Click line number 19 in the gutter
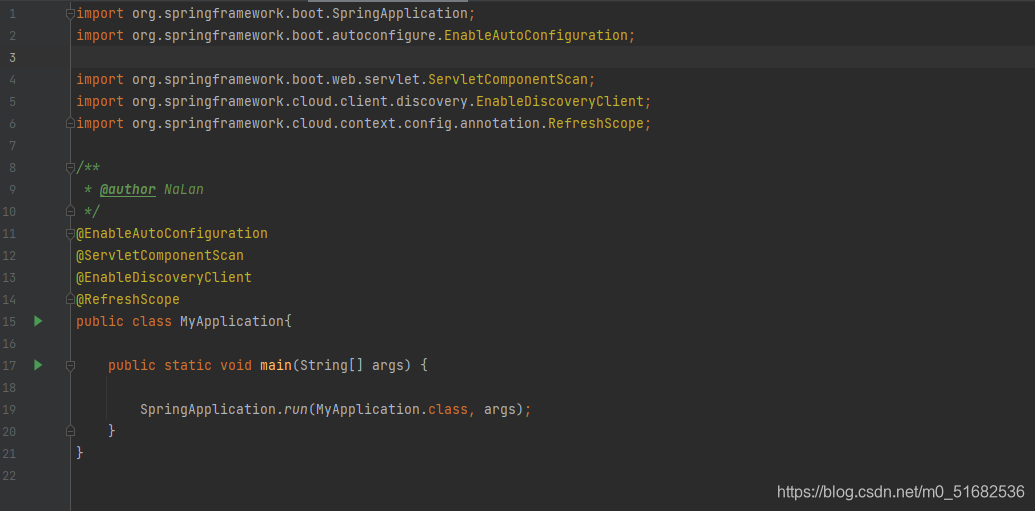This screenshot has width=1035, height=511. (9, 409)
